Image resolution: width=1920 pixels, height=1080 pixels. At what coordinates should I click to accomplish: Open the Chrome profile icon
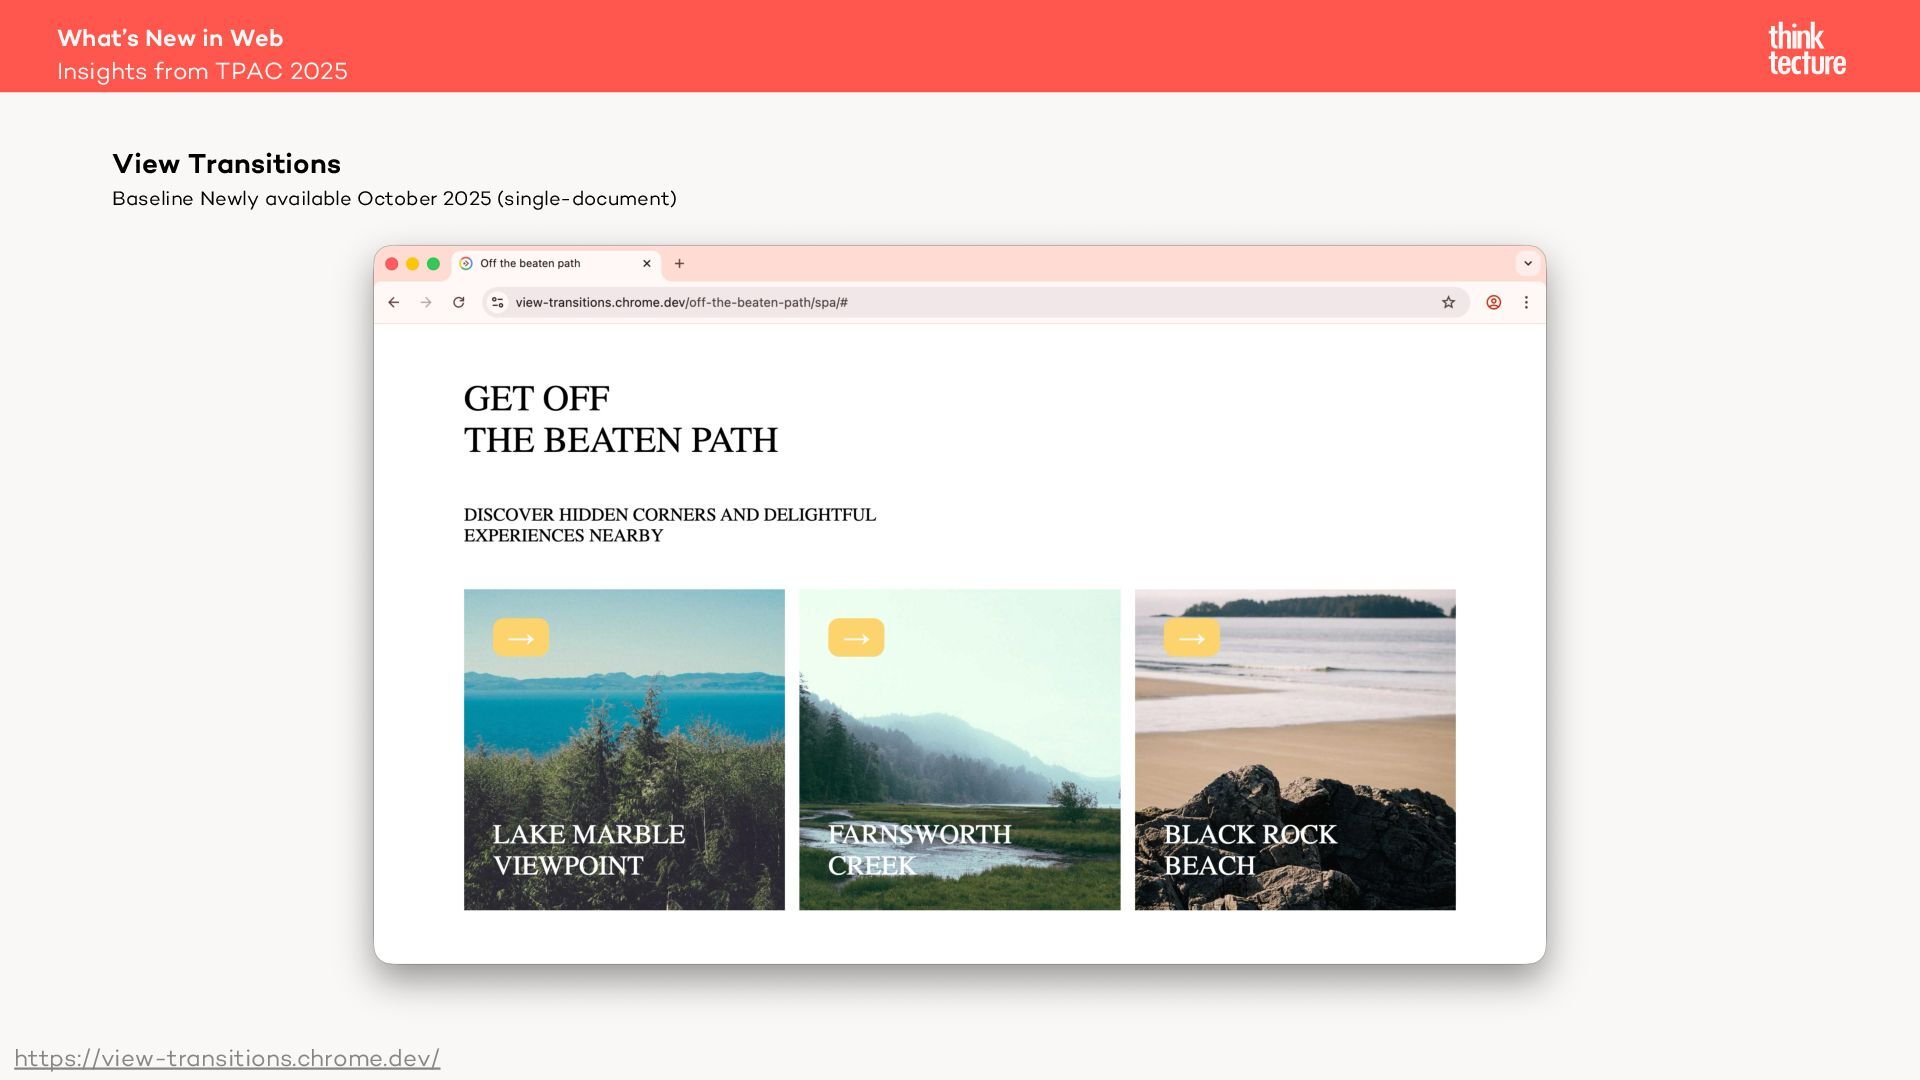click(x=1493, y=303)
